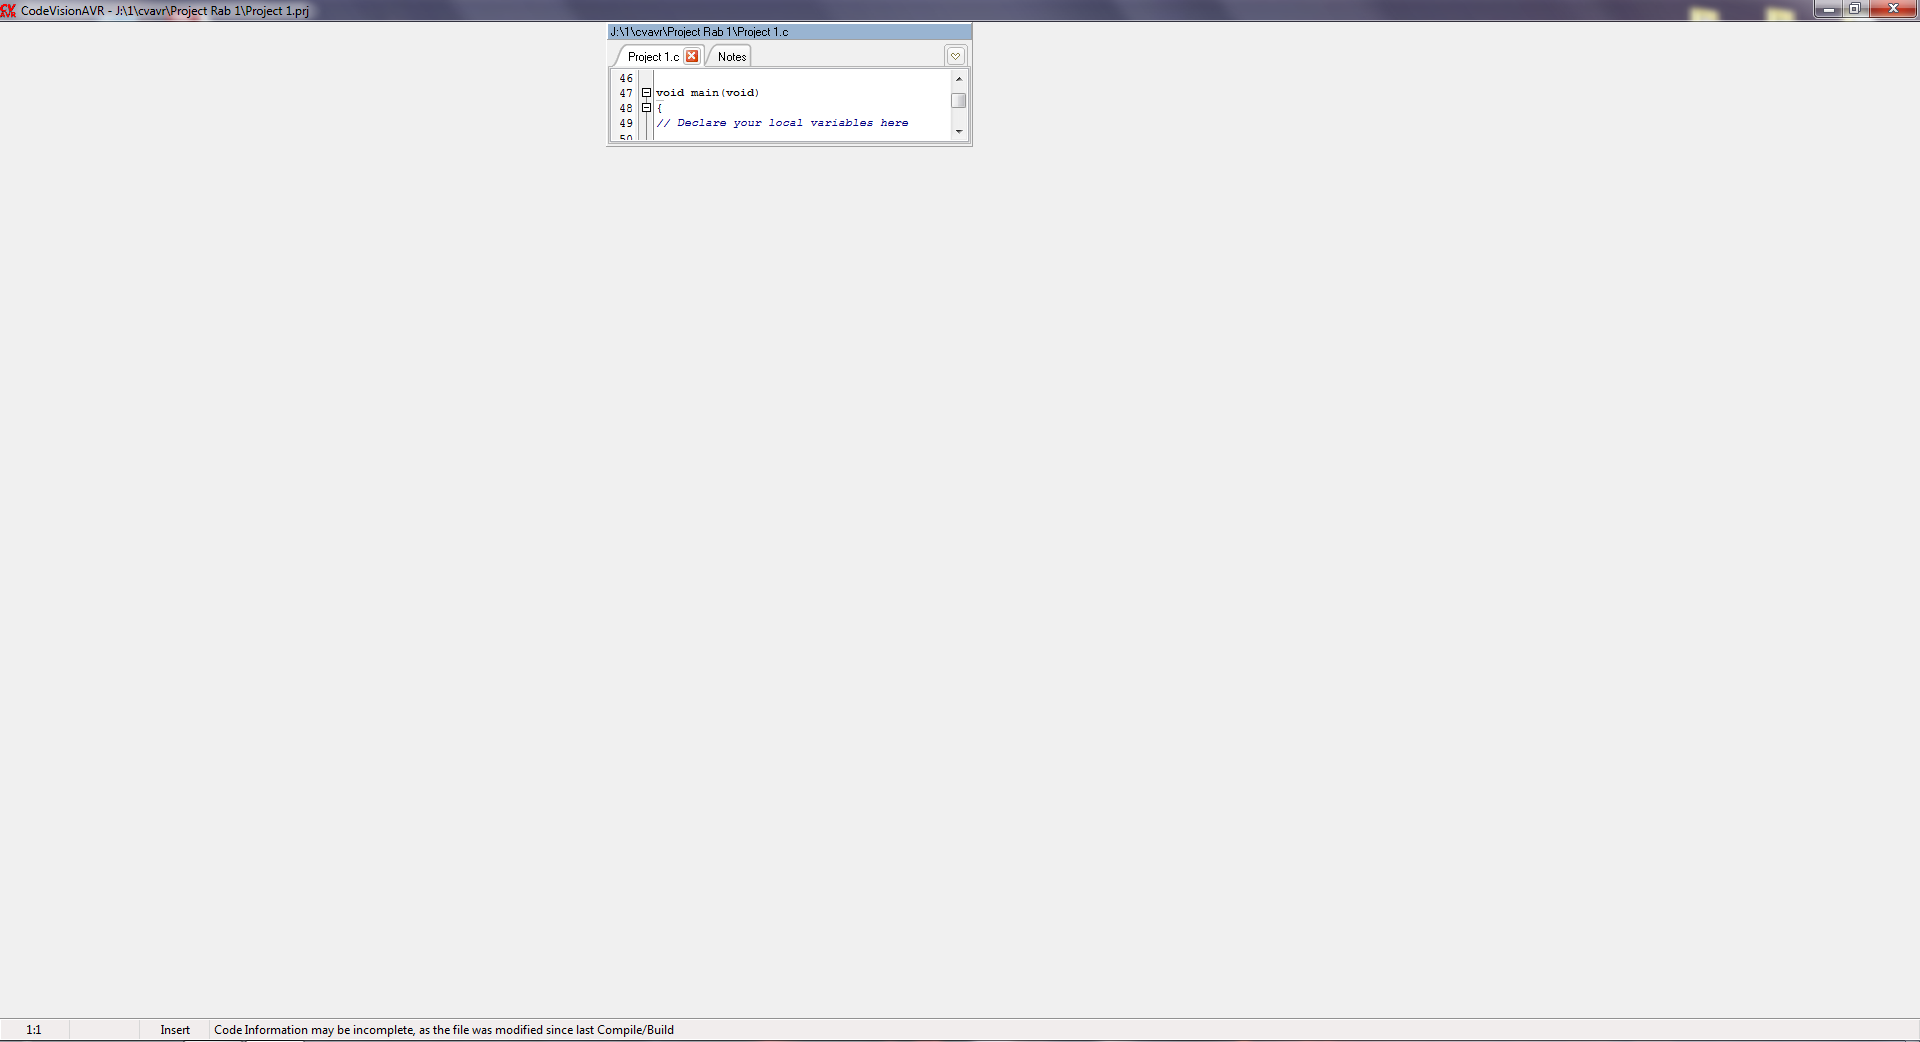This screenshot has height=1042, width=1920.
Task: Click line number 49 in the gutter
Action: coord(626,123)
